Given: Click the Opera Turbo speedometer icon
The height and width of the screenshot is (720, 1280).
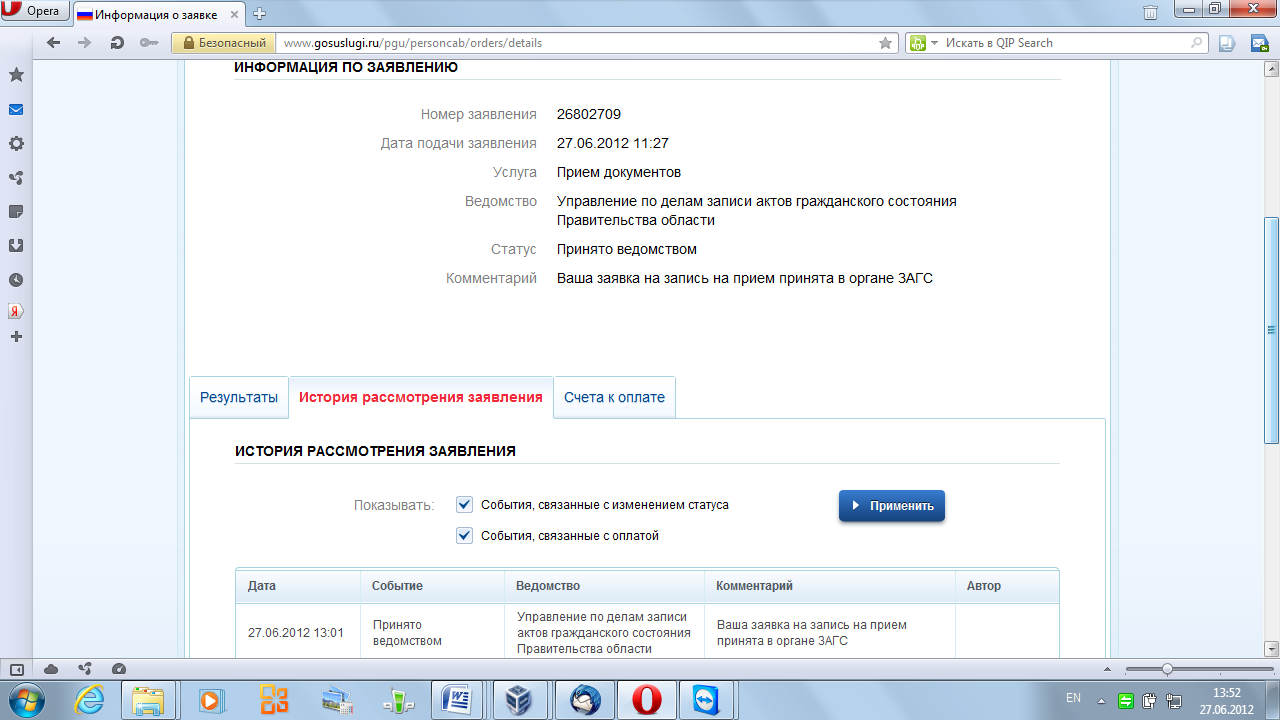Looking at the screenshot, I should tap(119, 669).
